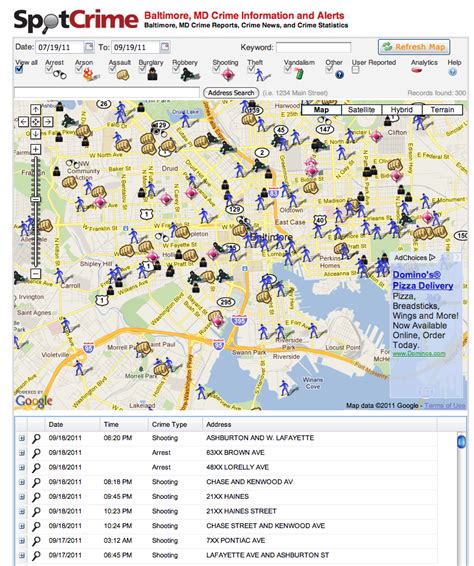Expand the 7XX Pontiac Ave row
Viewport: 474px width, 566px height.
point(22,541)
